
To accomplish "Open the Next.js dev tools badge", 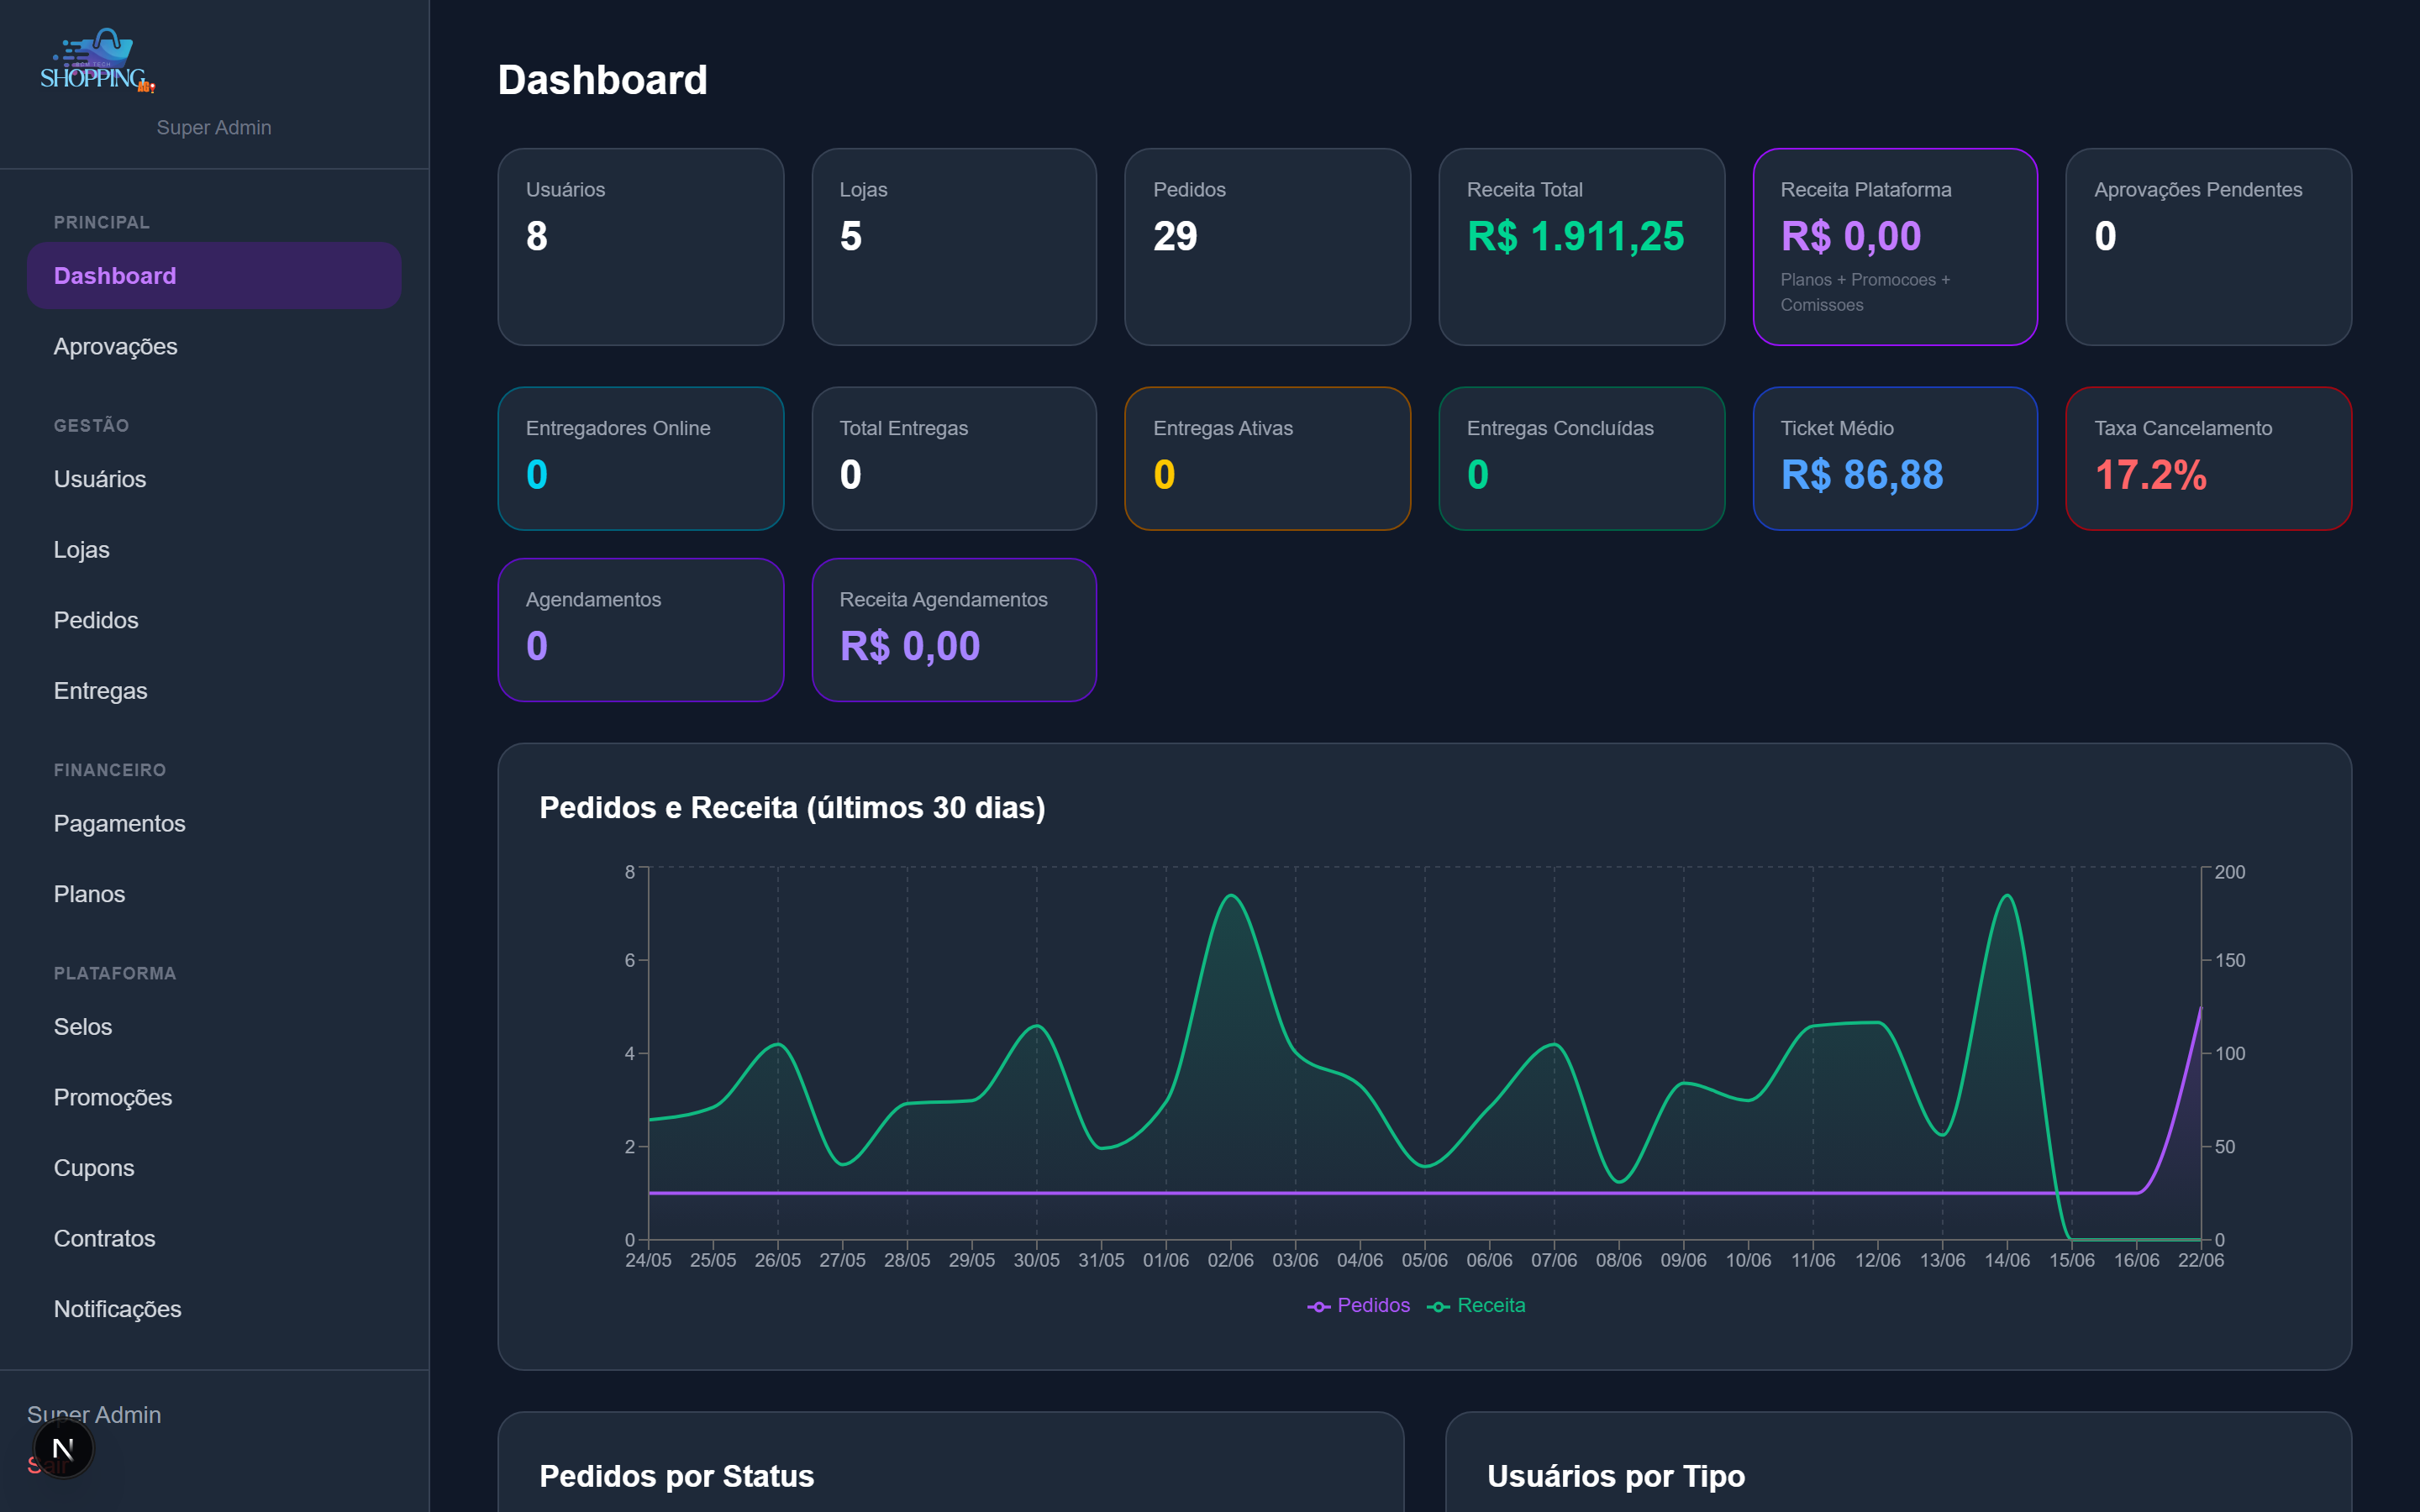I will 63,1448.
